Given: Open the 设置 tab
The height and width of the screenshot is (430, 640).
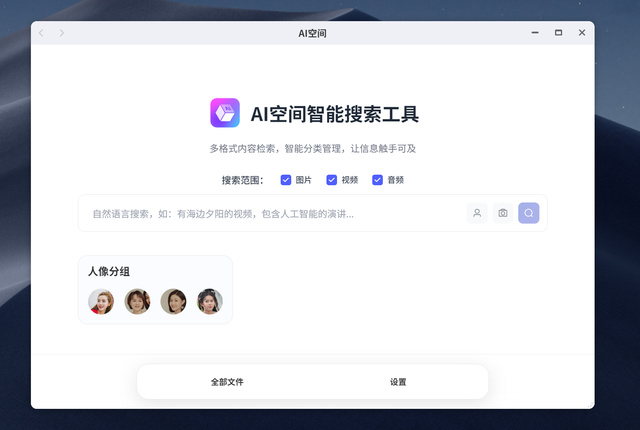Looking at the screenshot, I should pyautogui.click(x=398, y=382).
